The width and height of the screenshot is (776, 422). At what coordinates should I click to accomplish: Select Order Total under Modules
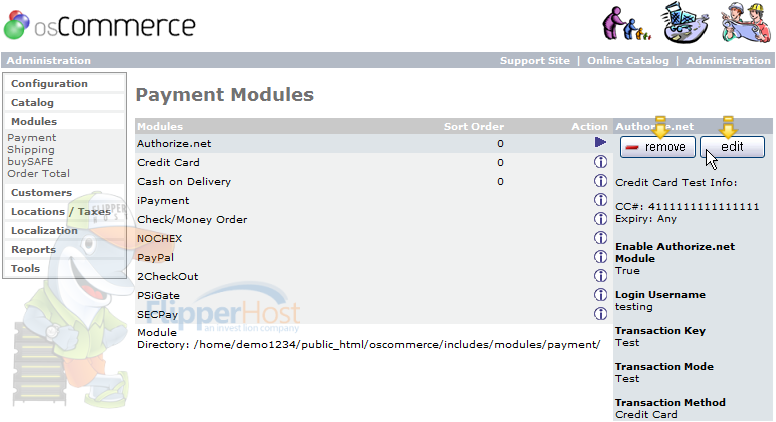[x=38, y=173]
